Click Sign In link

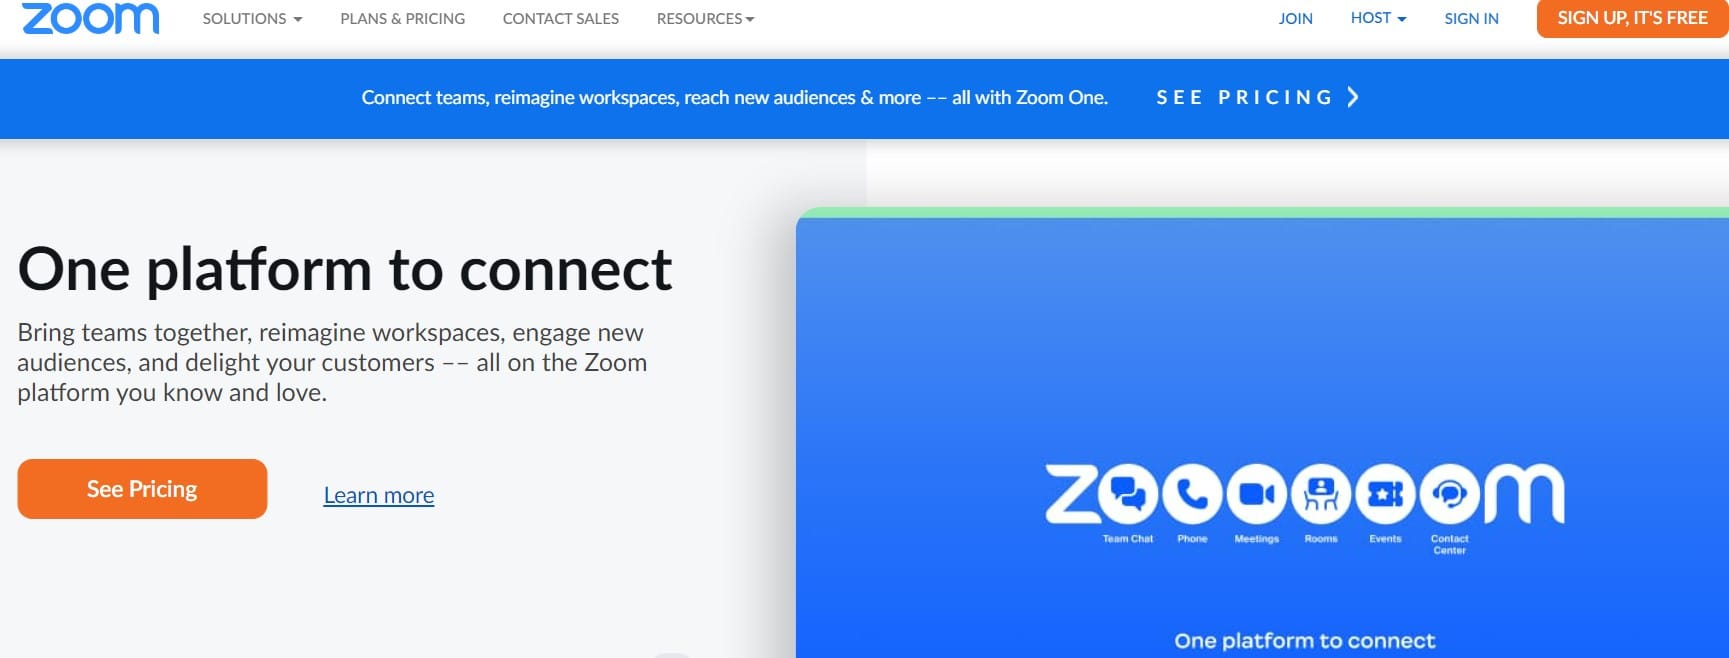click(1471, 19)
